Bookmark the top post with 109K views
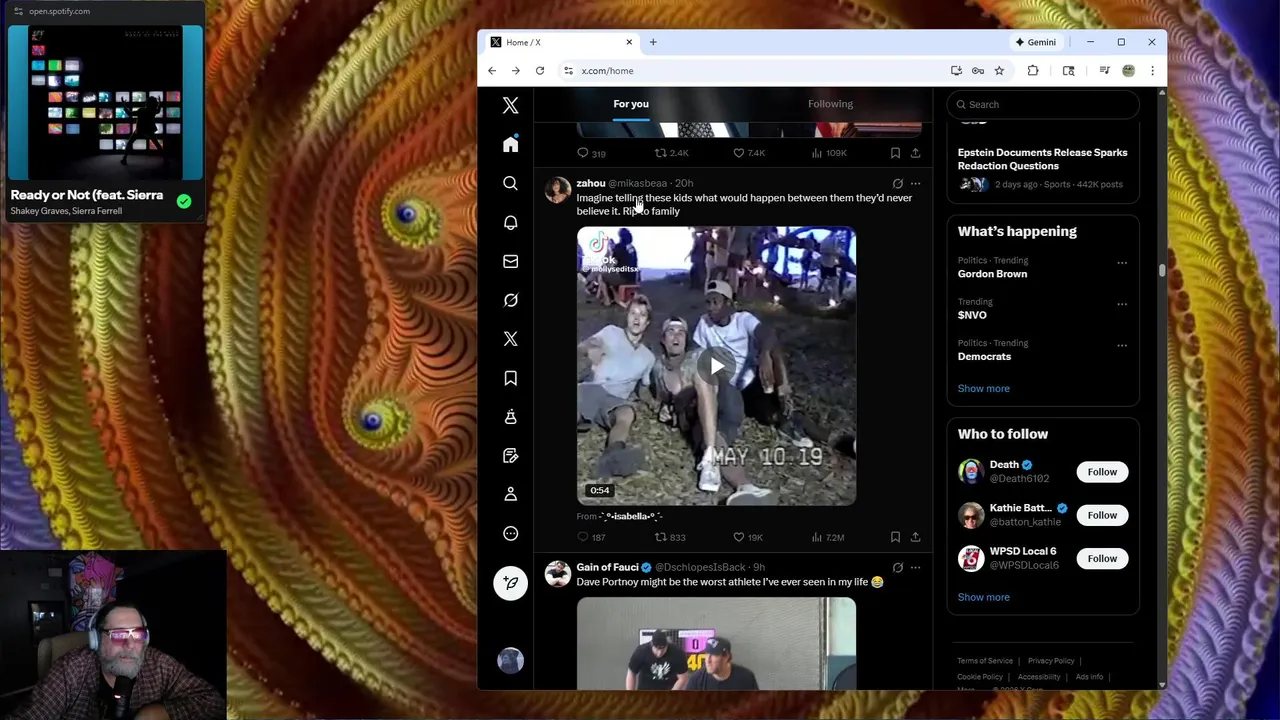Image resolution: width=1280 pixels, height=720 pixels. click(x=895, y=153)
